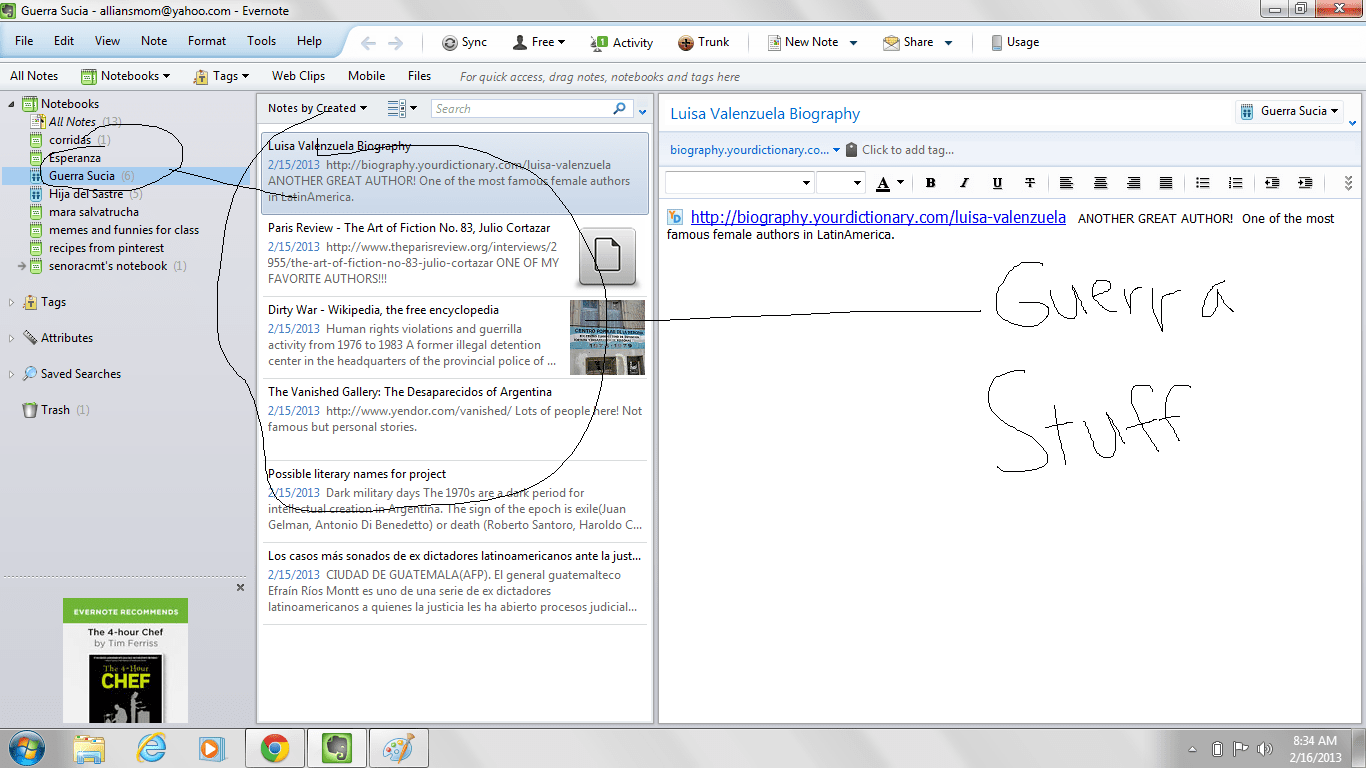Open 'The Vanished Gallery: The Desaparecidos of Argentina' note
The image size is (1366, 768).
point(455,420)
